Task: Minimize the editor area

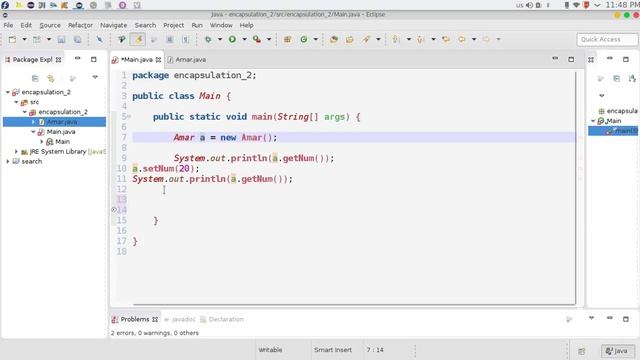Action: (x=555, y=59)
